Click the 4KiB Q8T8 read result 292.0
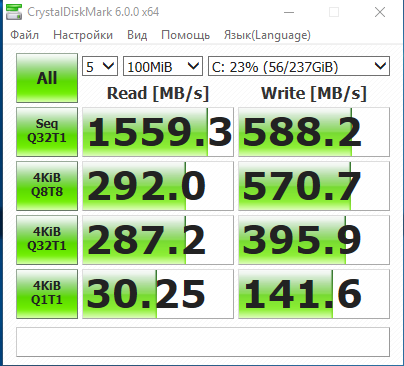This screenshot has width=404, height=366. click(158, 186)
